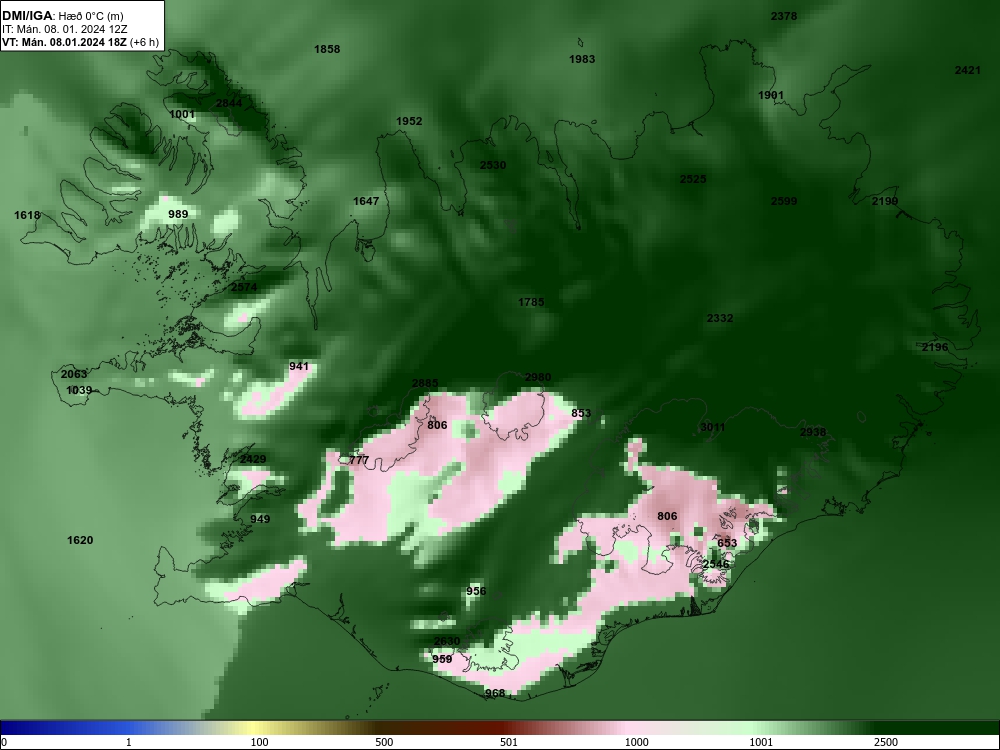Select the value 2885

[425, 384]
